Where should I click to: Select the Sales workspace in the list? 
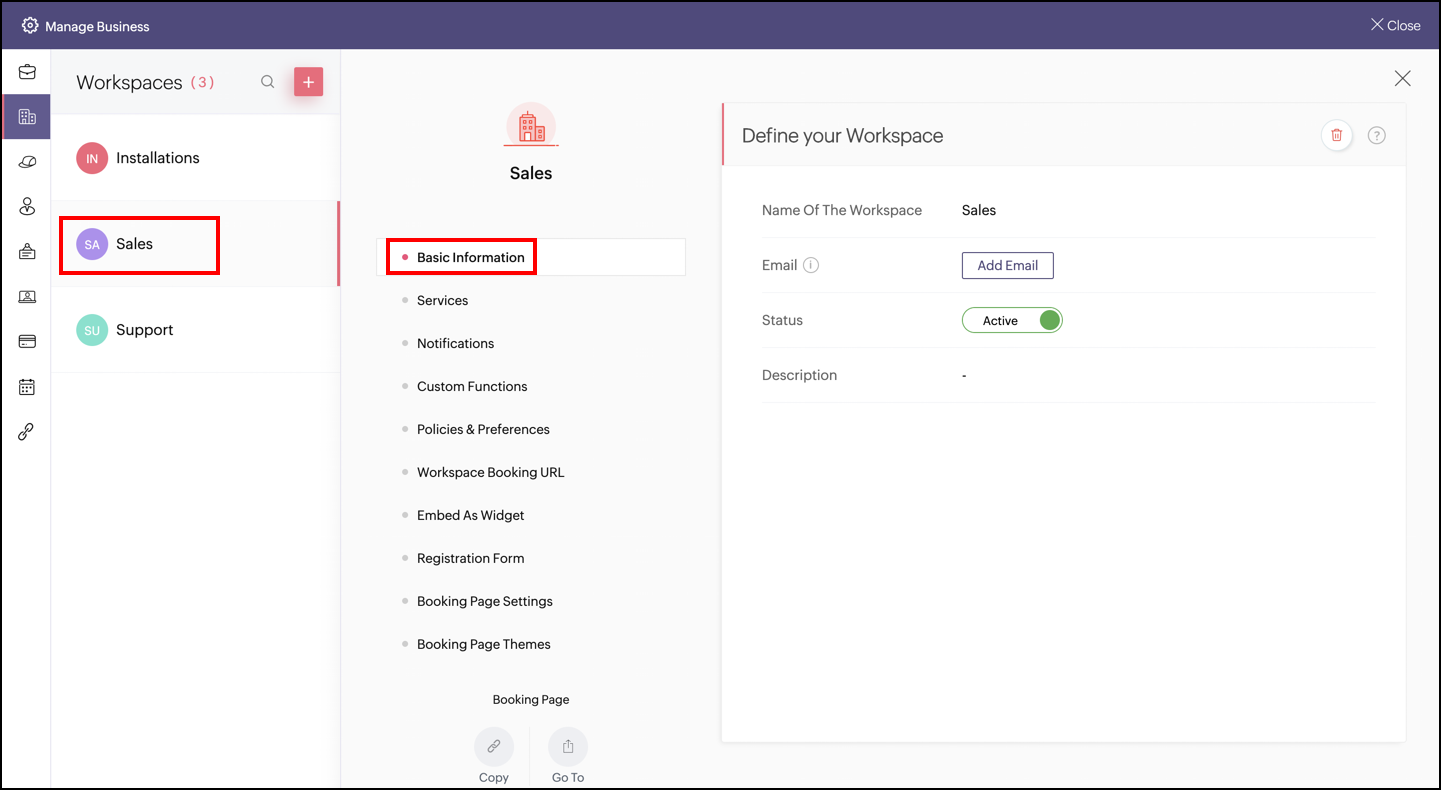tap(138, 244)
